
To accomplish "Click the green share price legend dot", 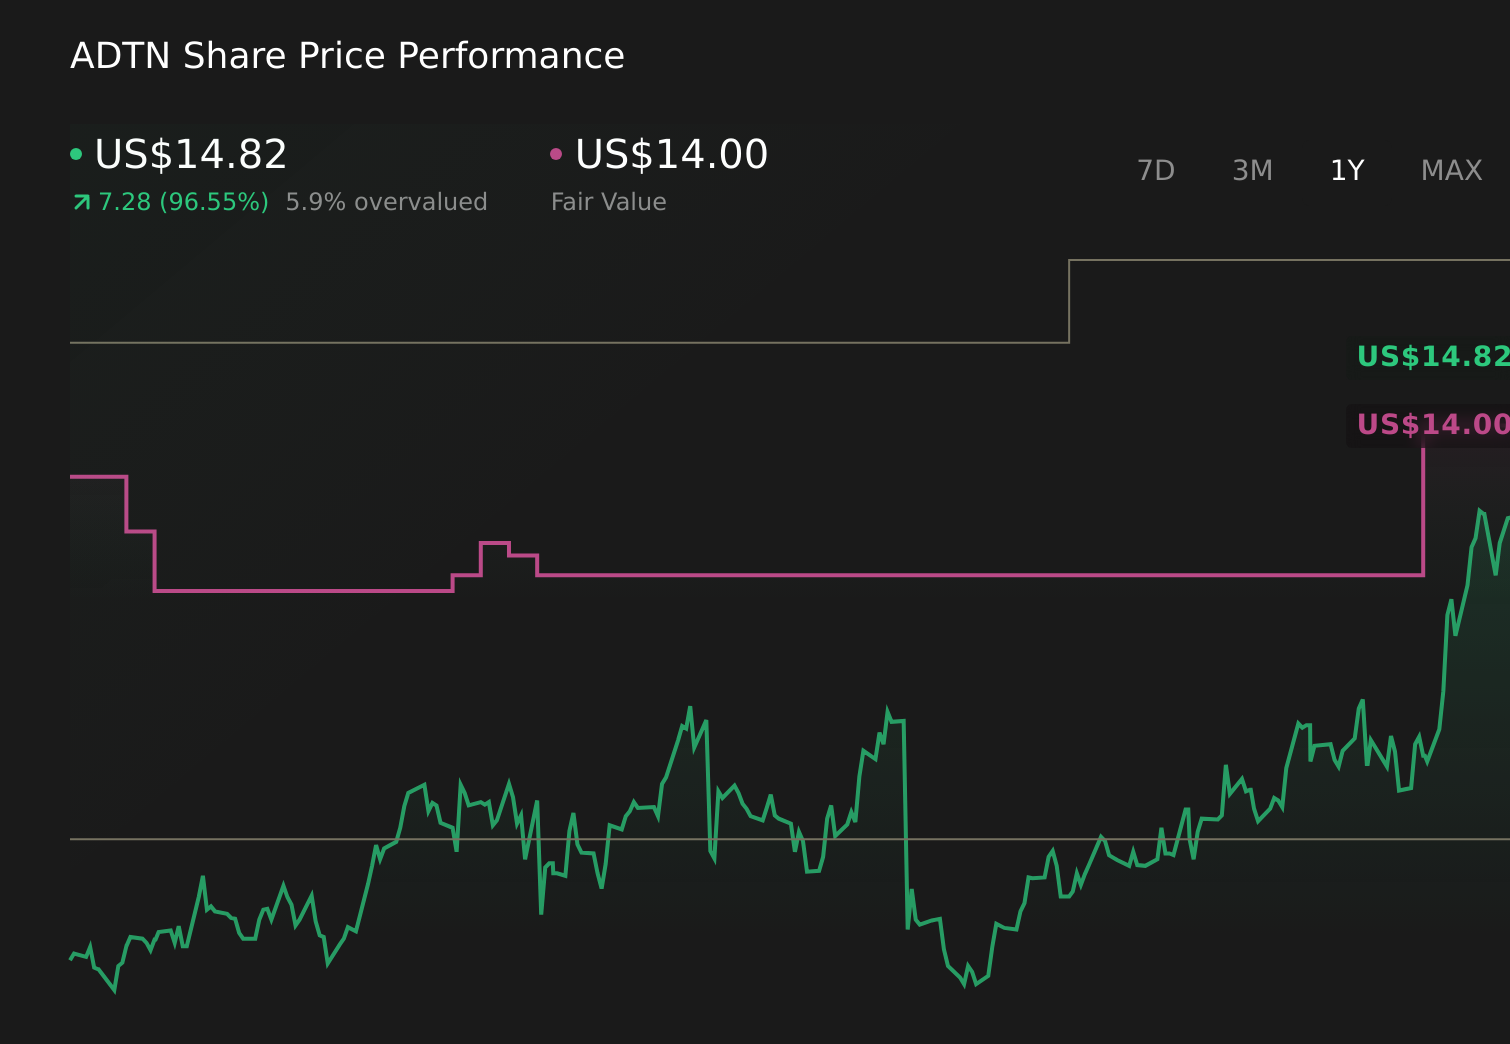I will [76, 152].
